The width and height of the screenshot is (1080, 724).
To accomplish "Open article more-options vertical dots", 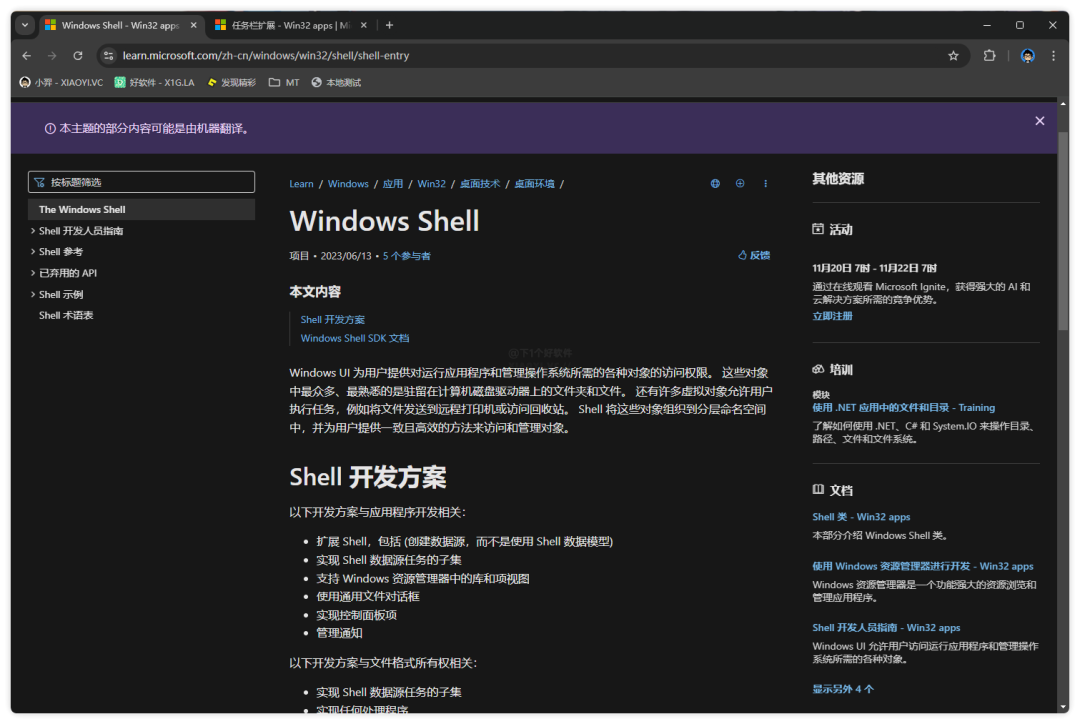I will [x=765, y=184].
